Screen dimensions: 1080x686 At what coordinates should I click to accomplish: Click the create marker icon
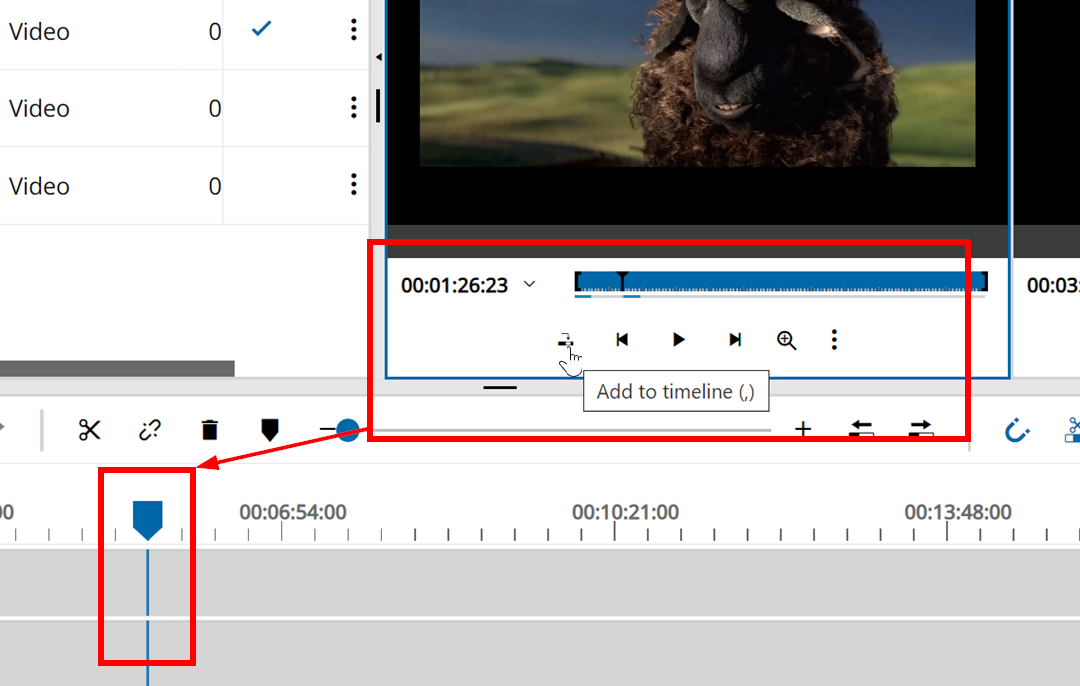270,430
